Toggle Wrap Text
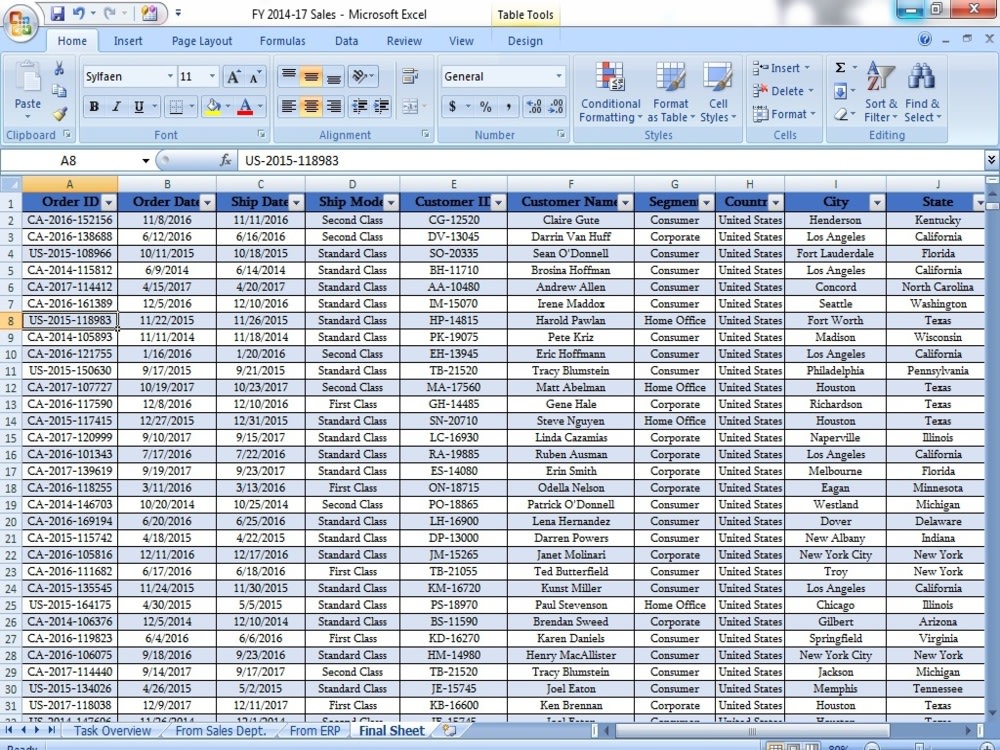Image resolution: width=1000 pixels, height=750 pixels. (410, 77)
